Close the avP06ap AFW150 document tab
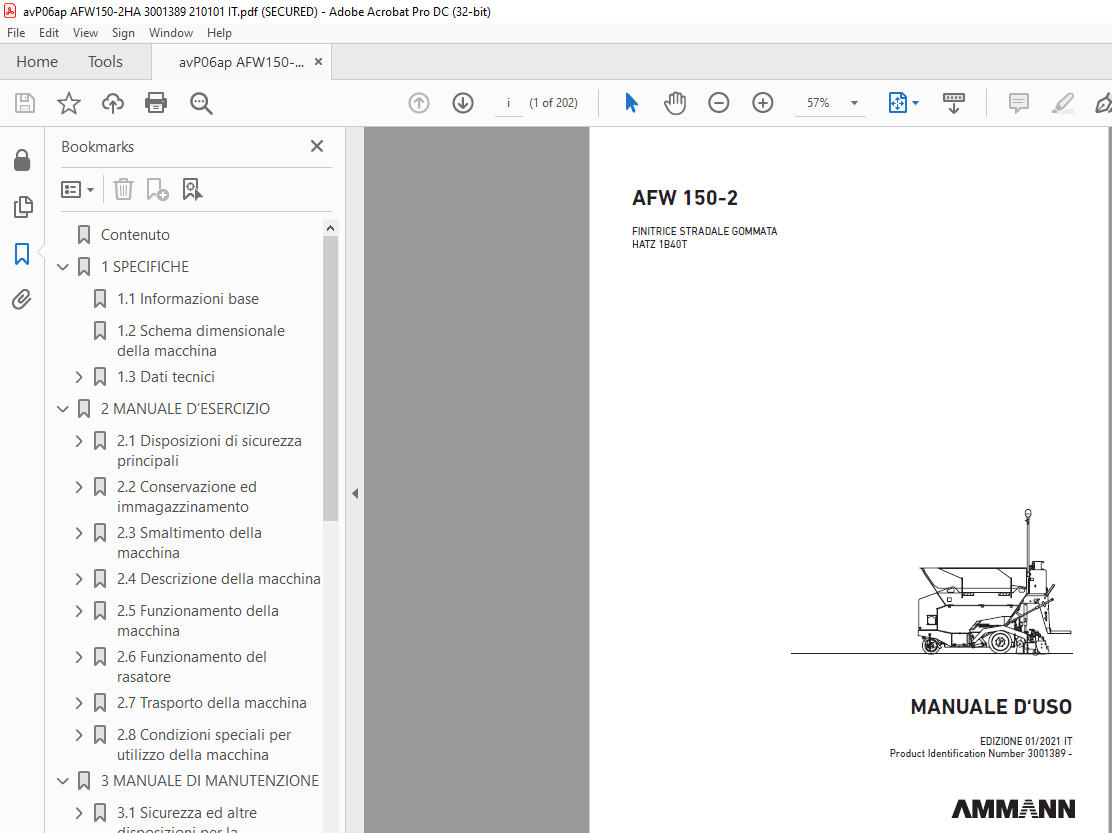1112x833 pixels. pyautogui.click(x=318, y=62)
